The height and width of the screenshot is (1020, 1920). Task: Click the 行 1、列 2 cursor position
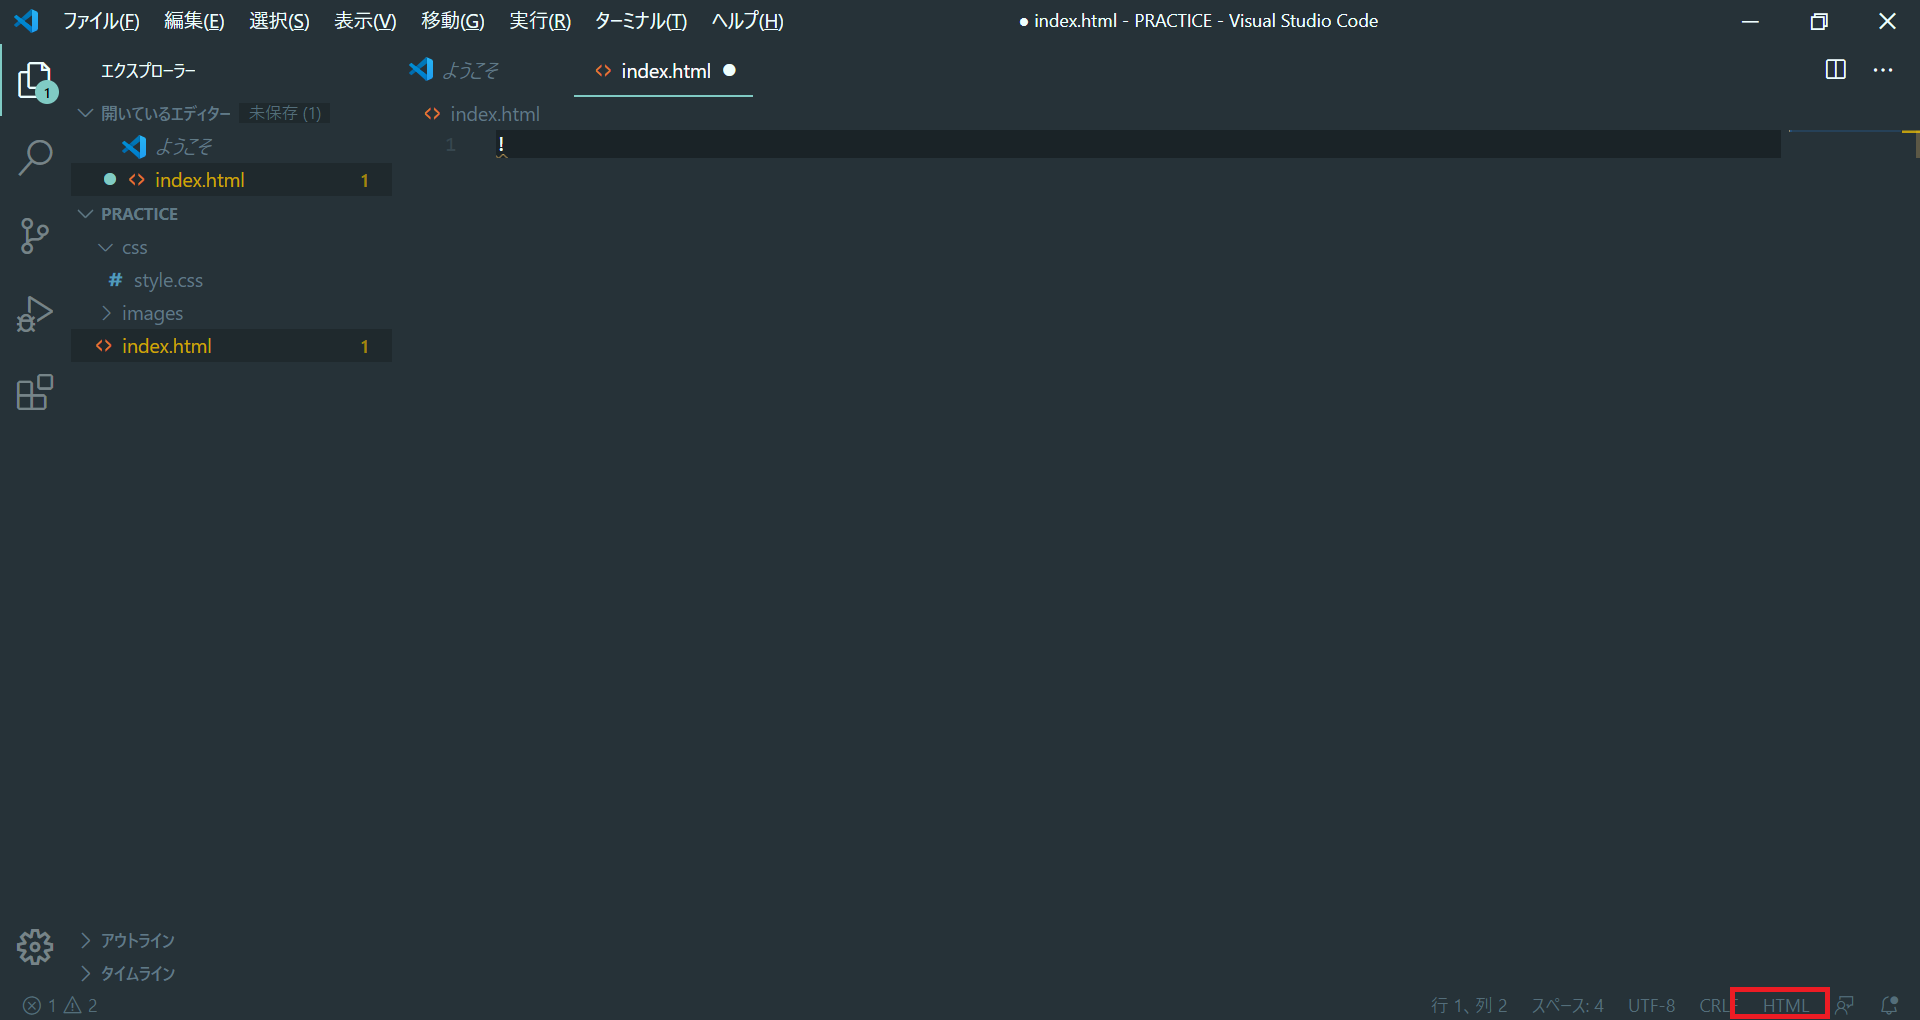pyautogui.click(x=1469, y=1005)
